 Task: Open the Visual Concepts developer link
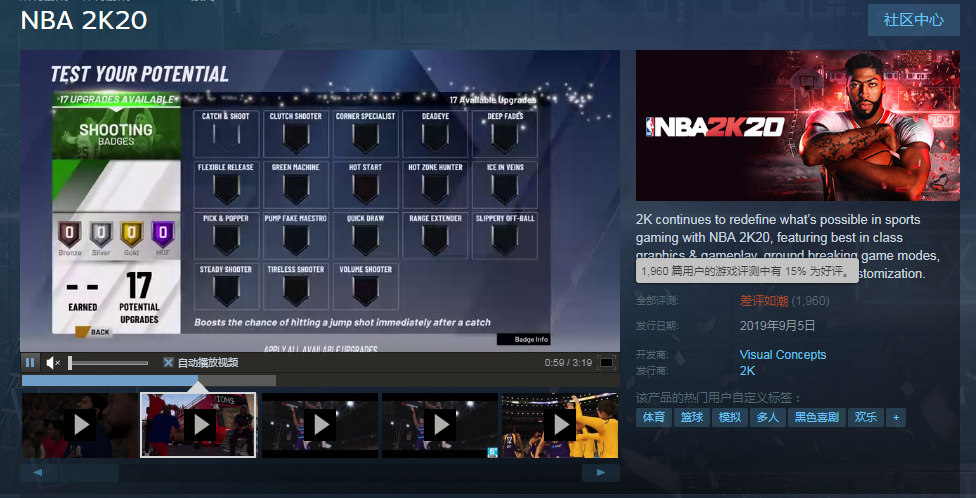782,355
